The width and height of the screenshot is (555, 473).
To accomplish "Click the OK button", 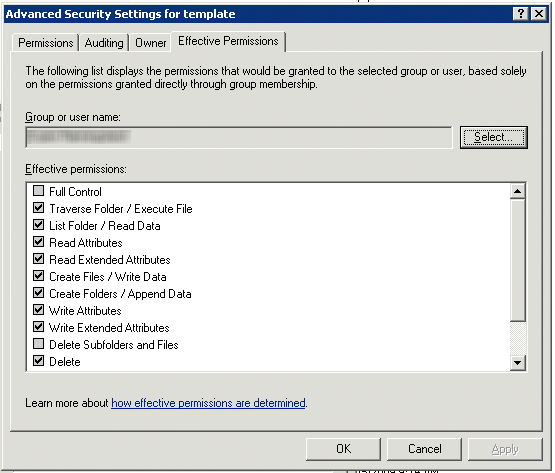I will click(x=343, y=449).
